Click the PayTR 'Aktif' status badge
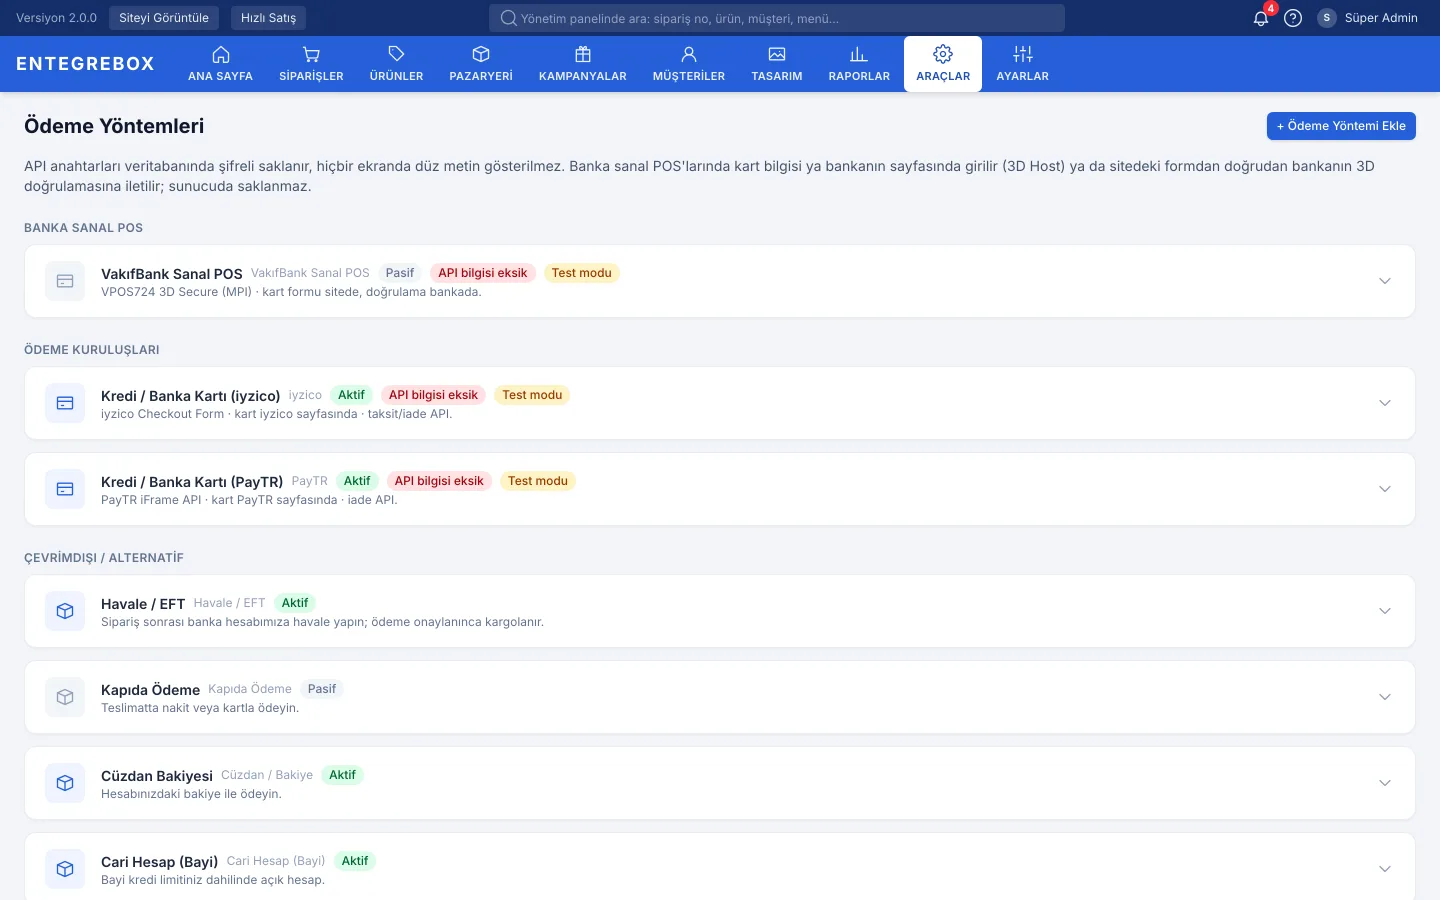 point(357,481)
